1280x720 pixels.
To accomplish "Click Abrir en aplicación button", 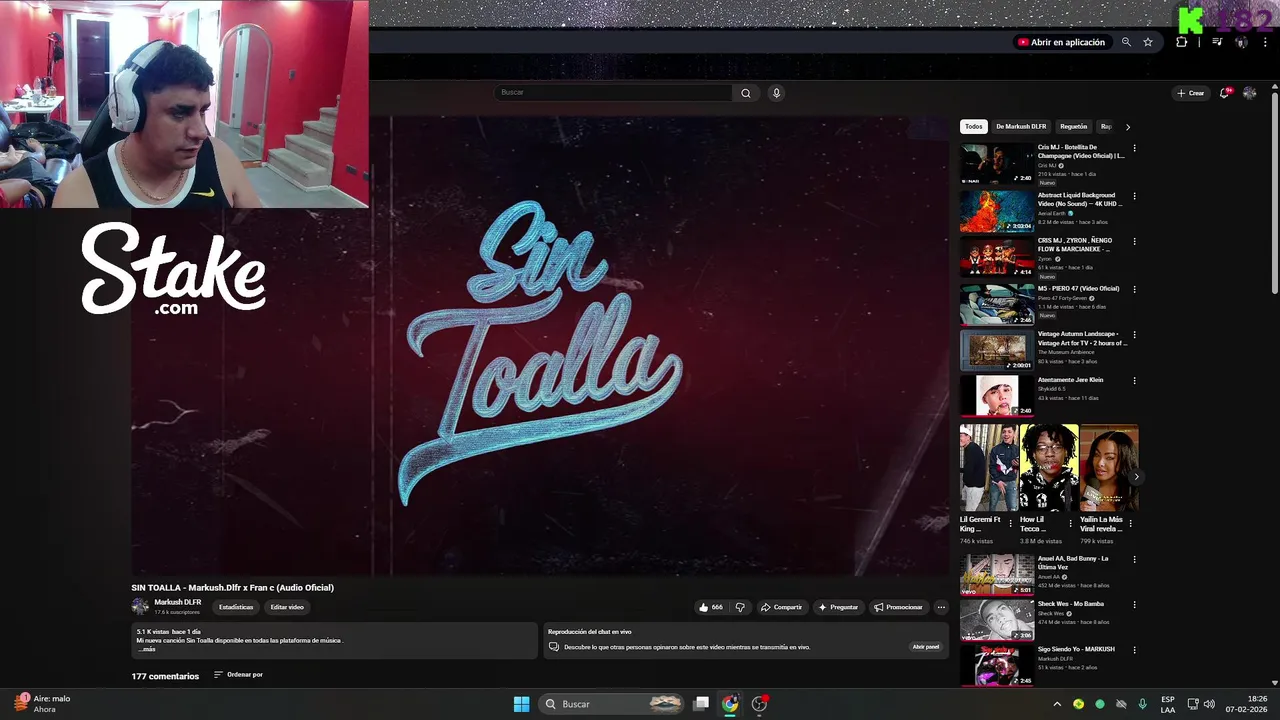I will (x=1061, y=42).
